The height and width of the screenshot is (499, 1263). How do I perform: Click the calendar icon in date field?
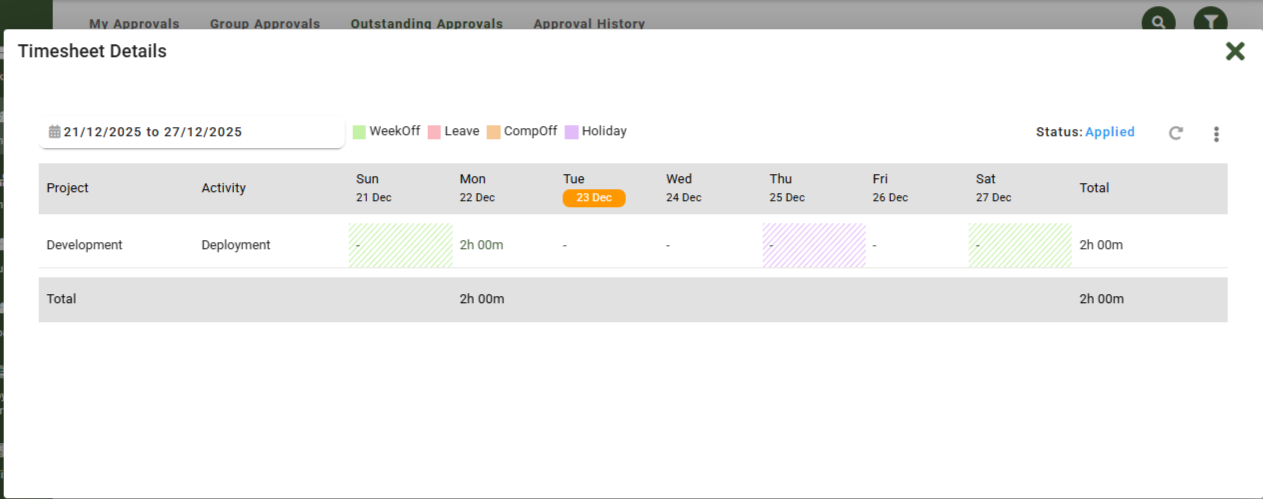pos(55,132)
